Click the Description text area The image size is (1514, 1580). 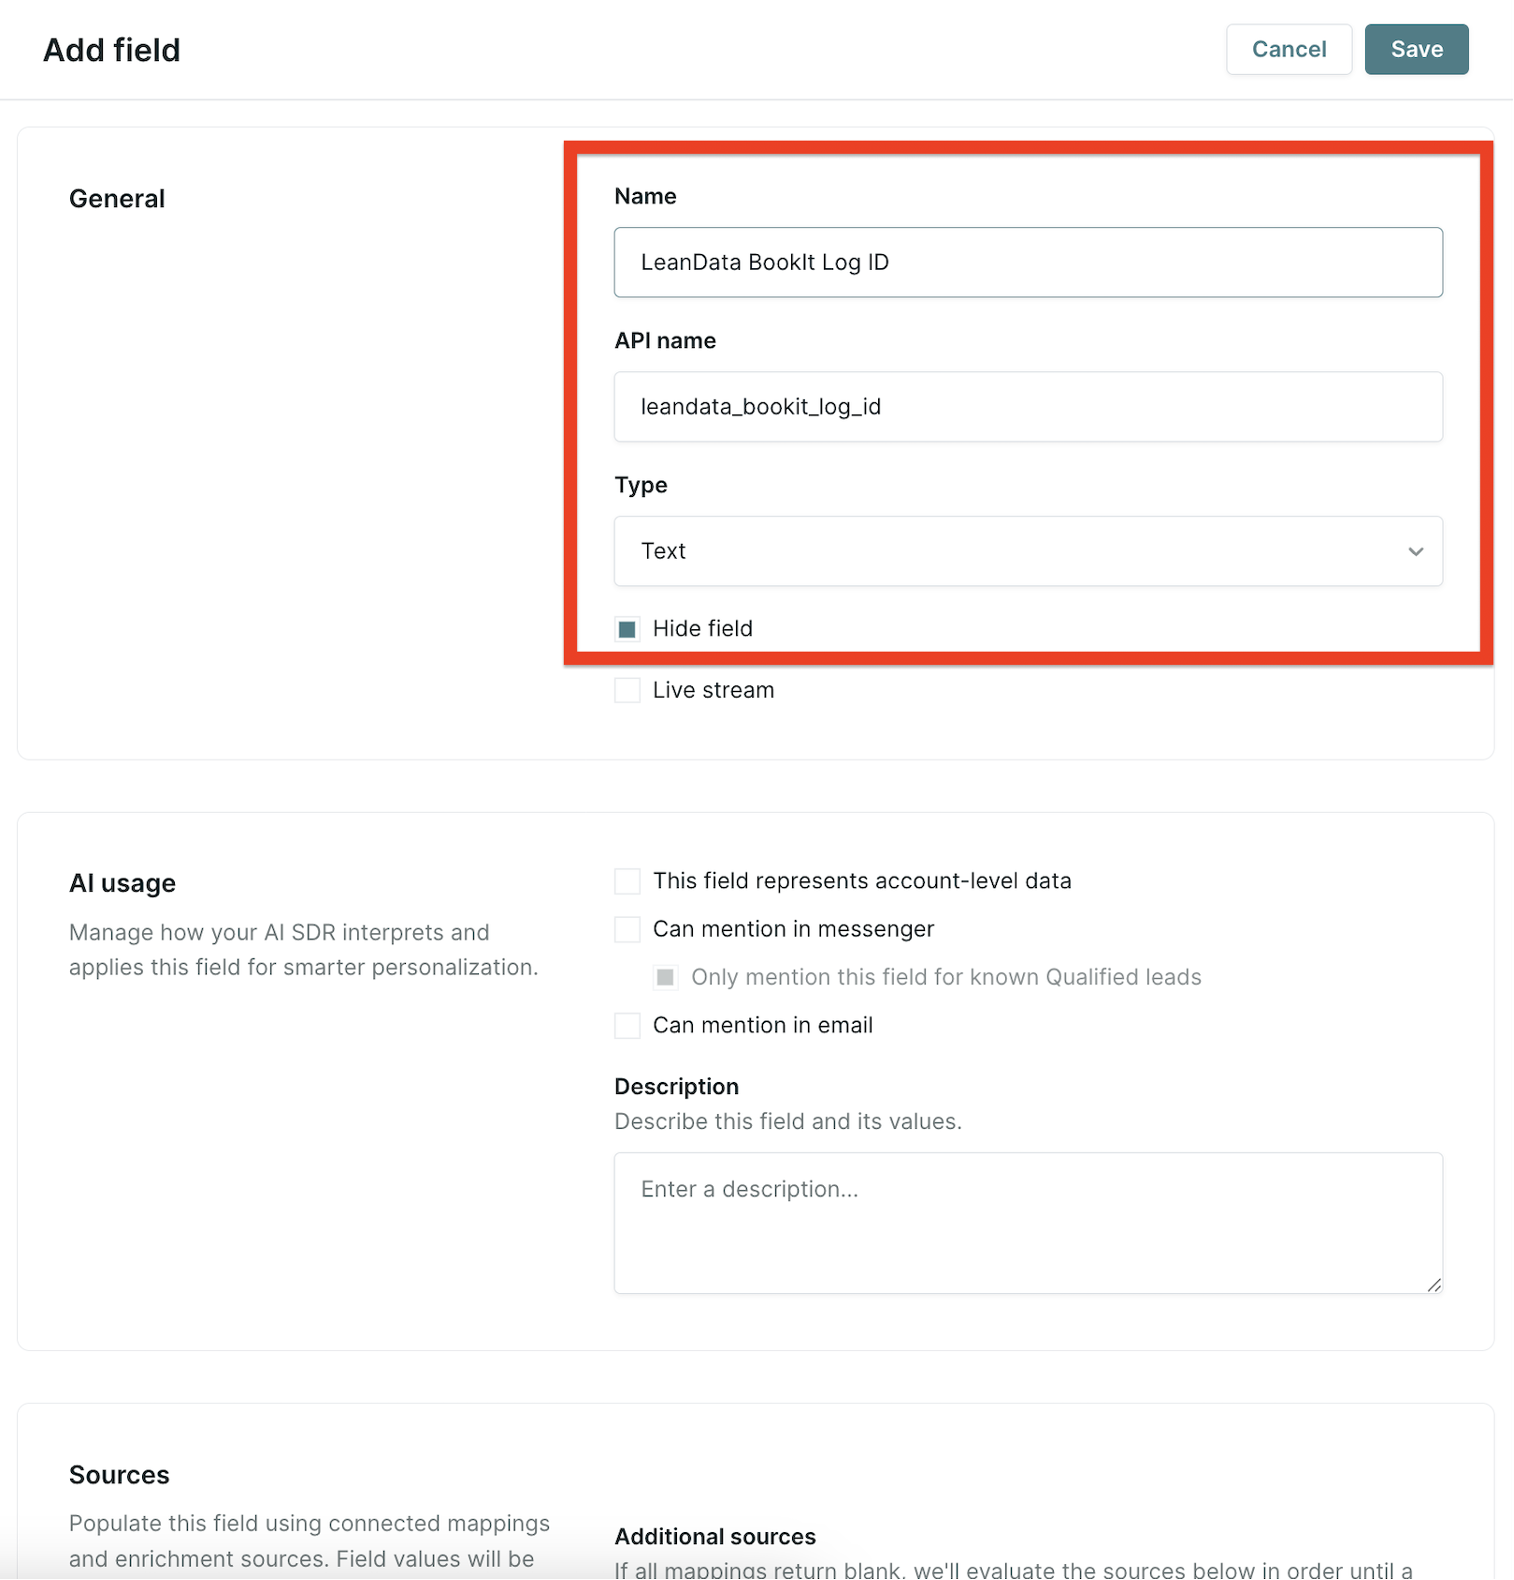[x=1027, y=1222]
